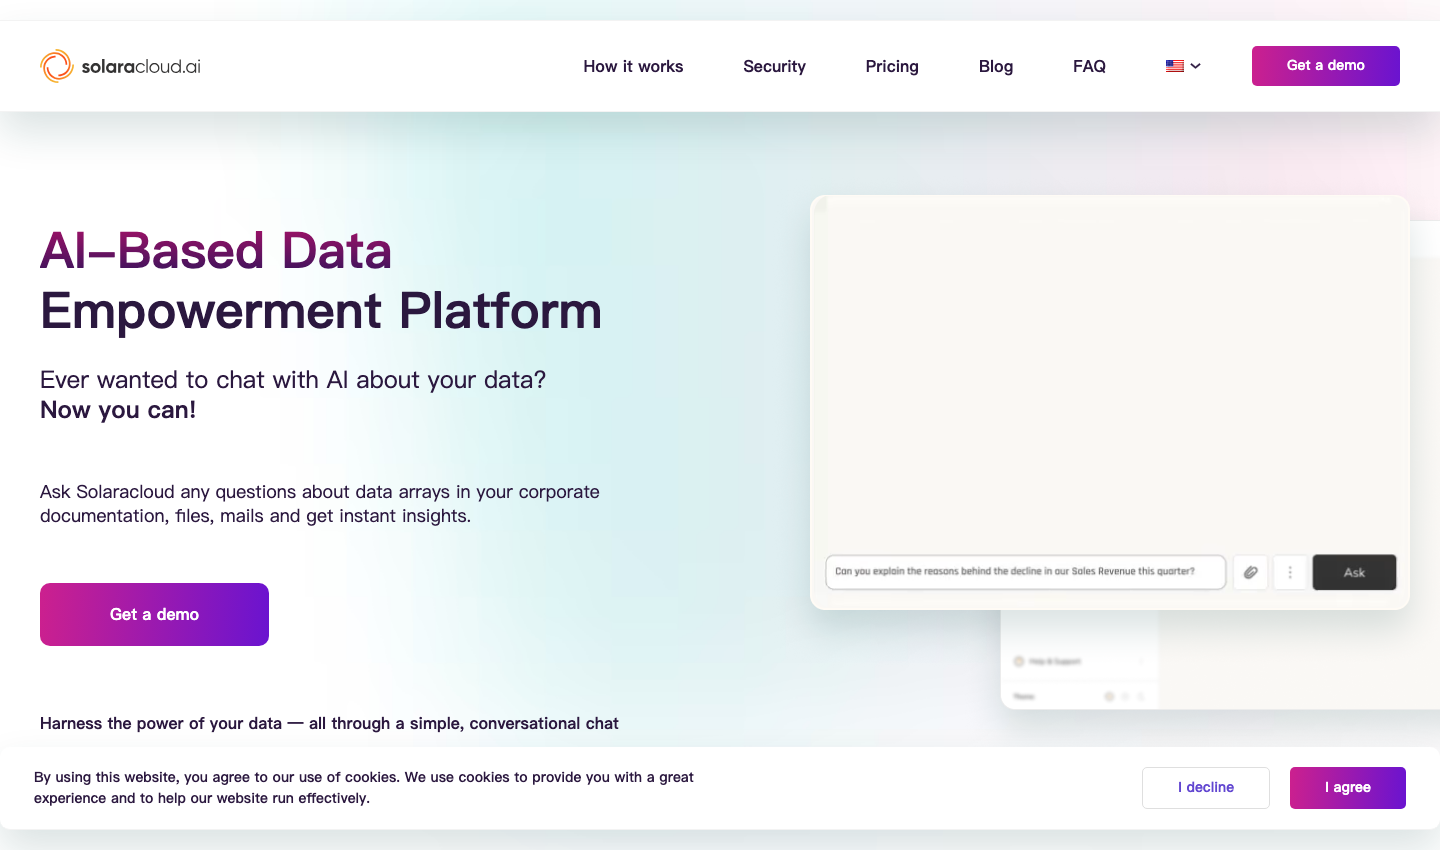Screen dimensions: 1440x850
Task: Go to the Security section
Action: click(x=774, y=66)
